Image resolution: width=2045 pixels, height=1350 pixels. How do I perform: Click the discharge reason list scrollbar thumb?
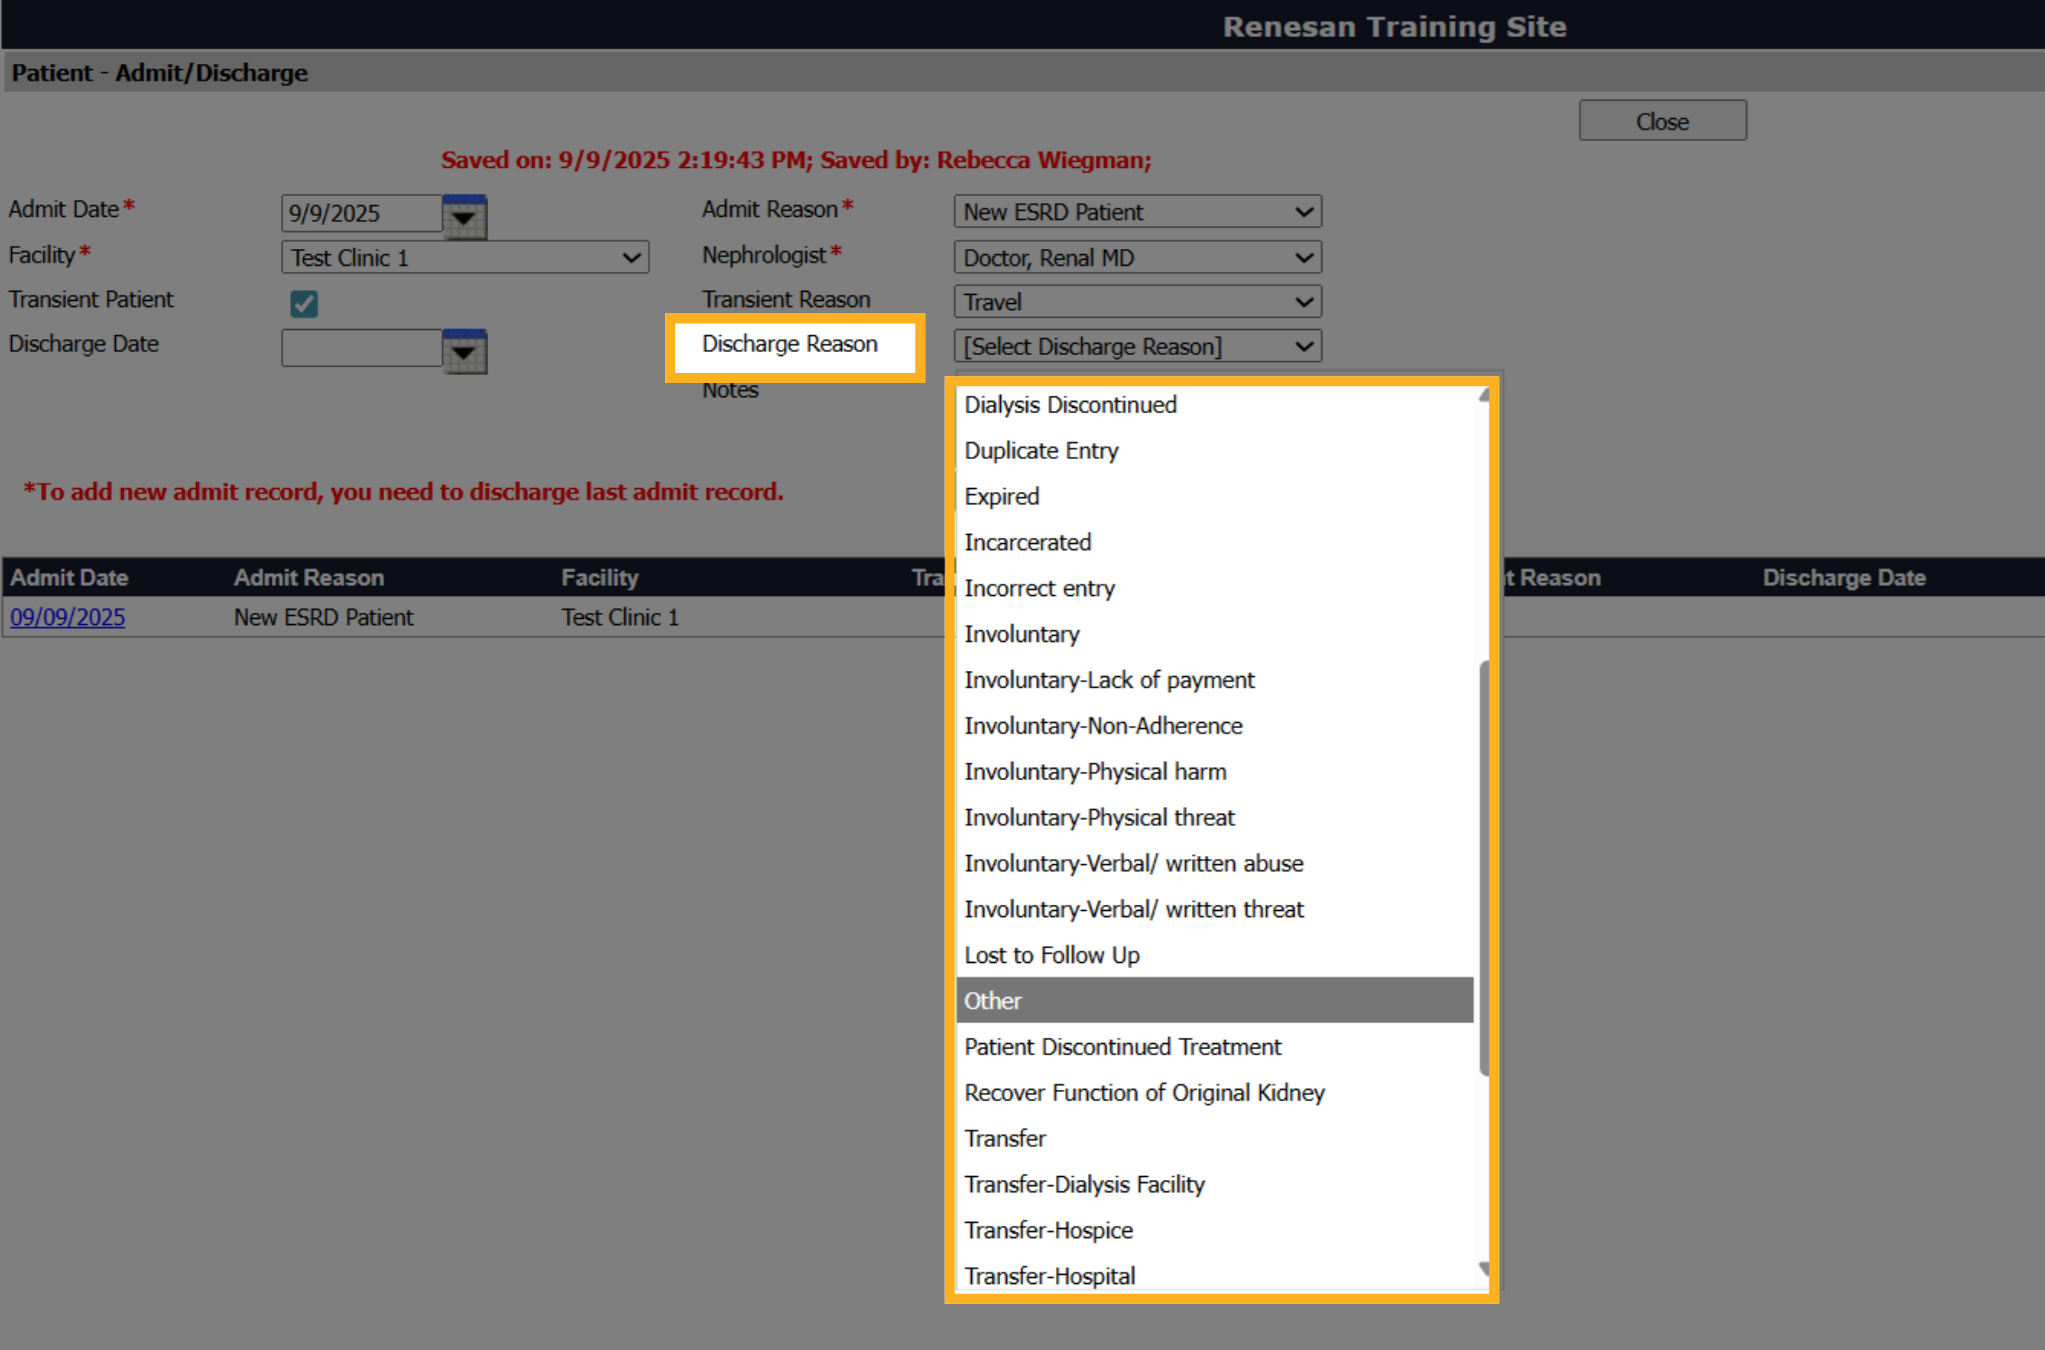point(1484,869)
